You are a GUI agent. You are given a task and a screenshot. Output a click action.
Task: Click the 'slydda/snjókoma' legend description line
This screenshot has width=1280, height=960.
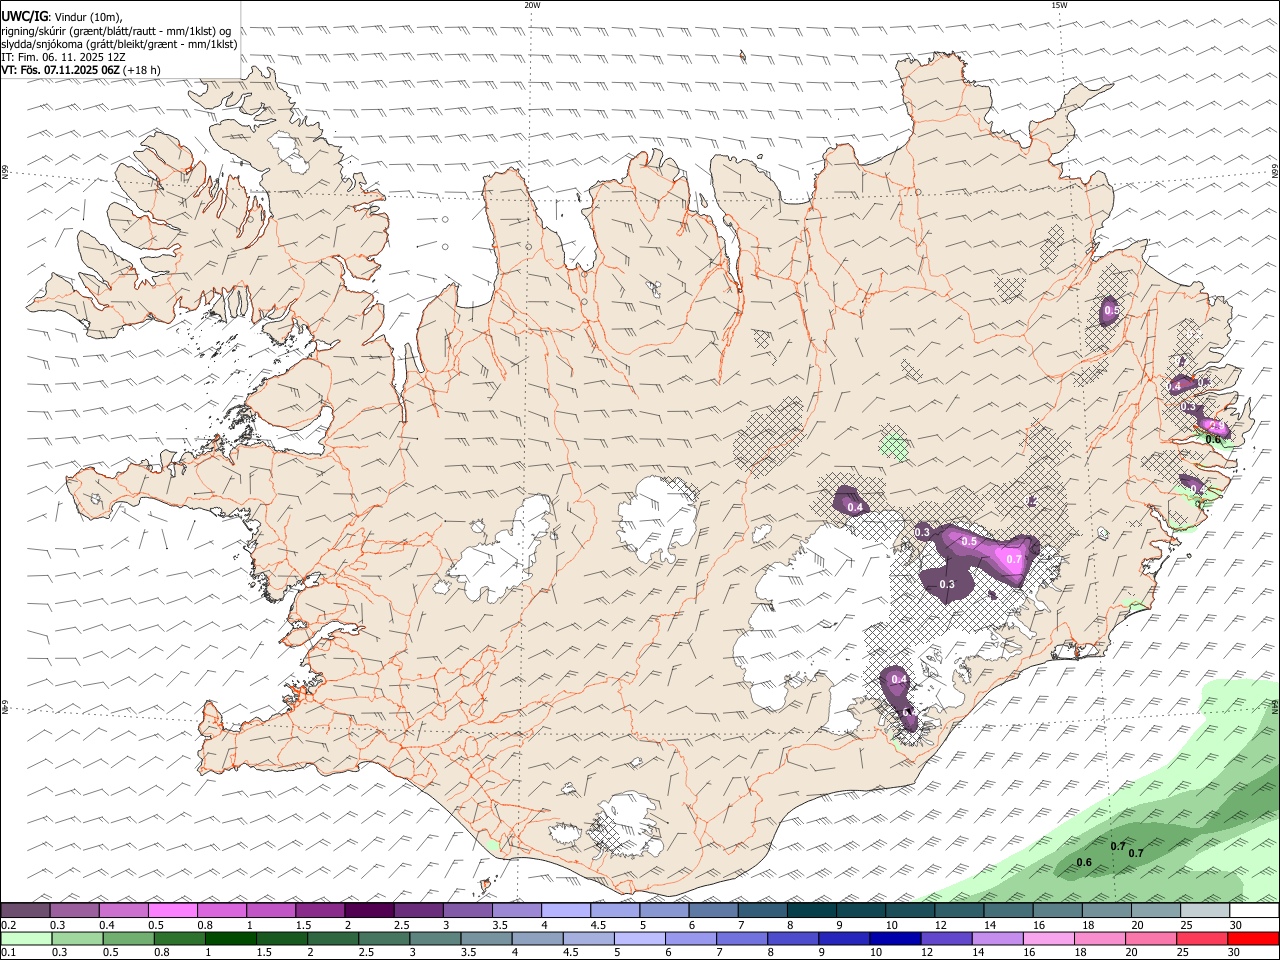click(x=119, y=44)
